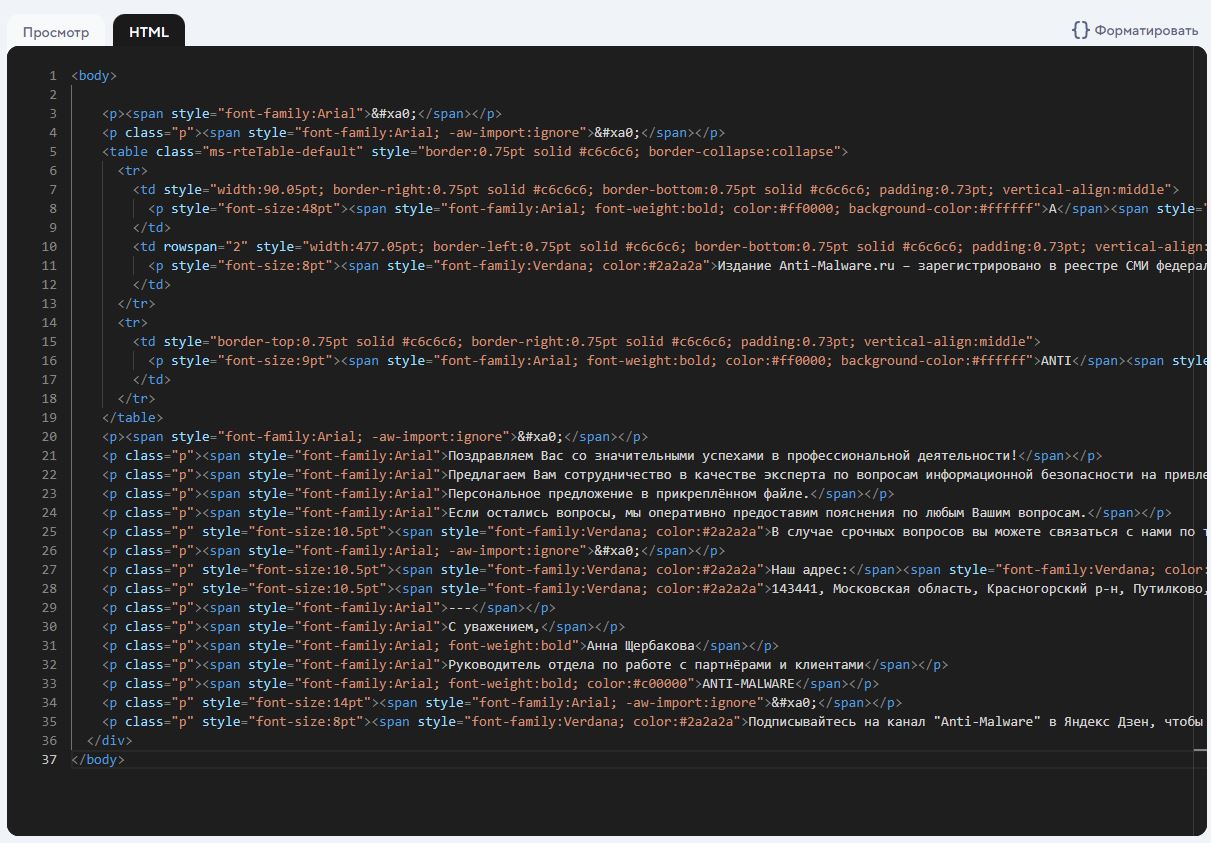Click line number 37 in gutter

click(50, 760)
